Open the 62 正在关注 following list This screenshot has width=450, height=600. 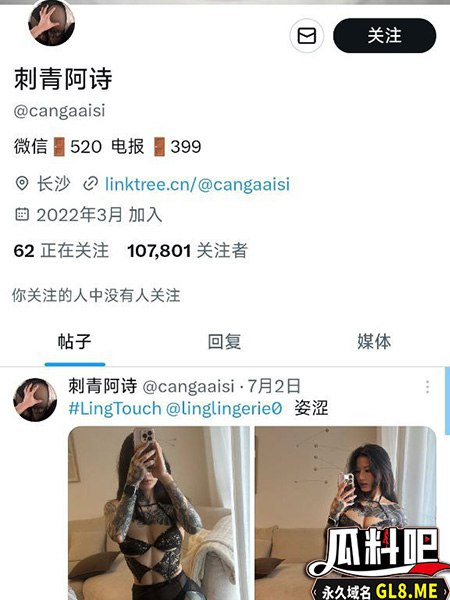(x=61, y=251)
